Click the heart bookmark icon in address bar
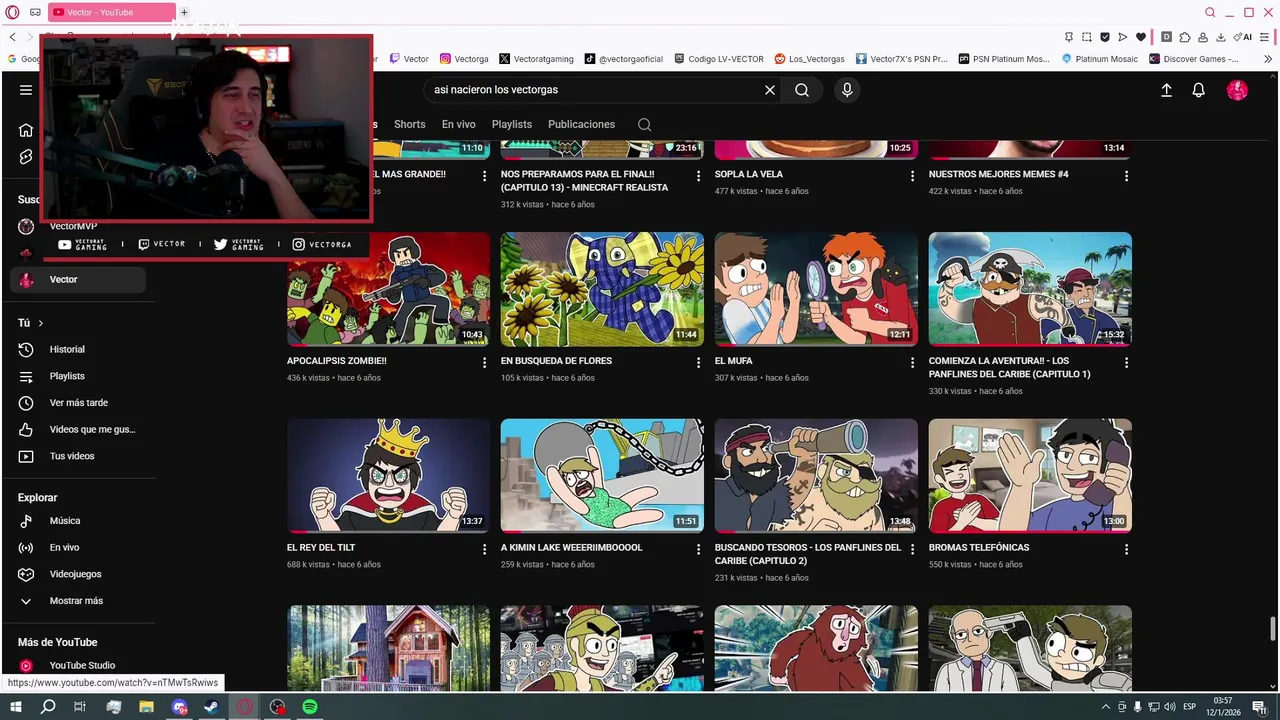The height and width of the screenshot is (720, 1280). click(x=1141, y=37)
